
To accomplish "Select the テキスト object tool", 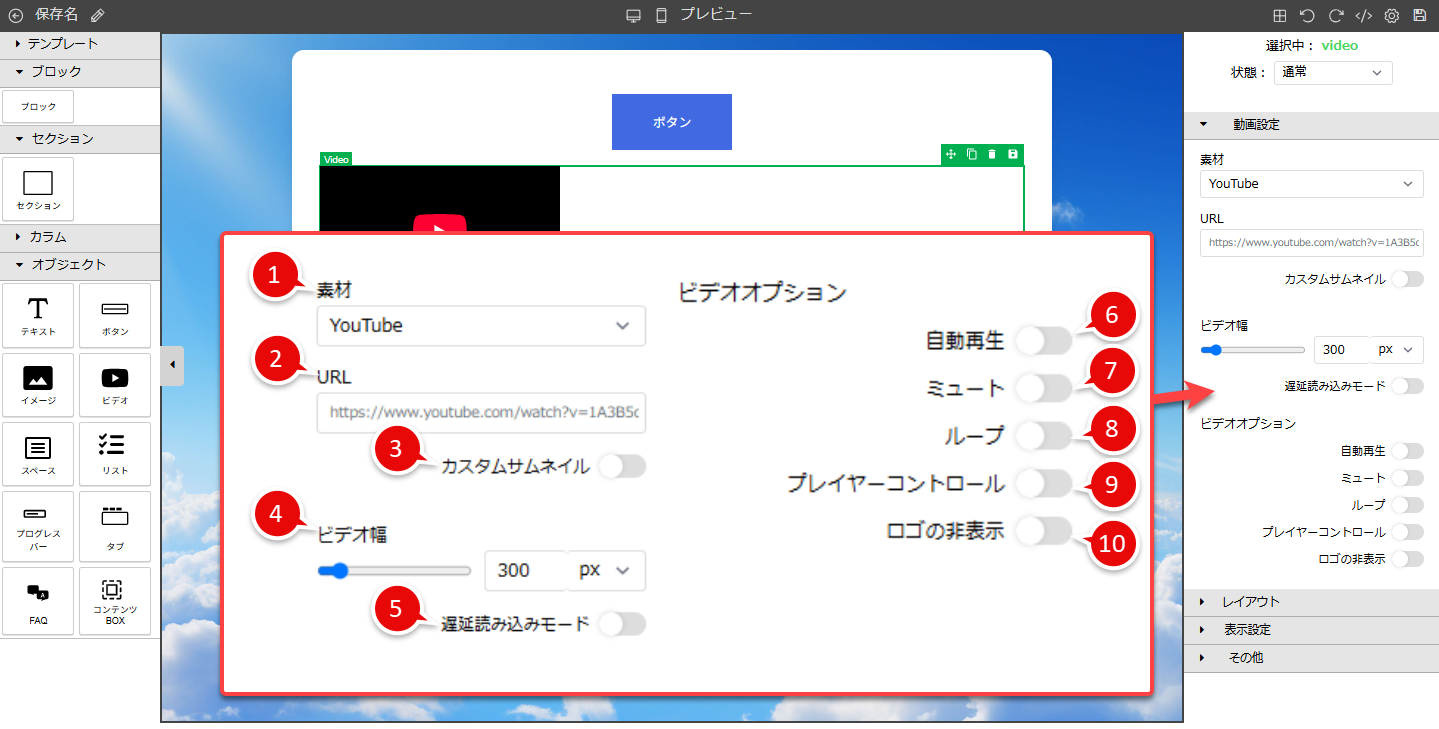I will tap(38, 315).
